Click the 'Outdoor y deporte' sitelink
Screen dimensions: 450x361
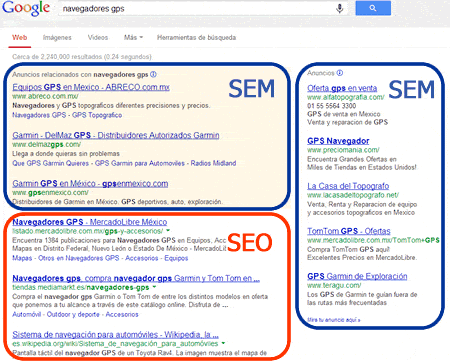coord(73,314)
